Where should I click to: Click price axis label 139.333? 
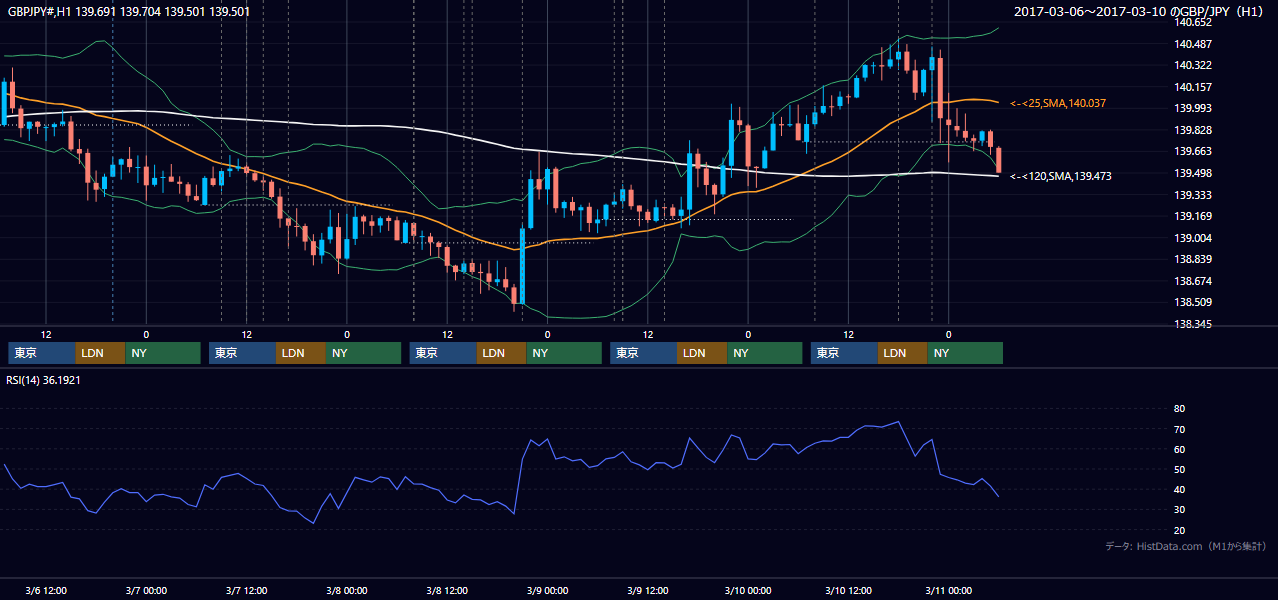click(x=1193, y=195)
